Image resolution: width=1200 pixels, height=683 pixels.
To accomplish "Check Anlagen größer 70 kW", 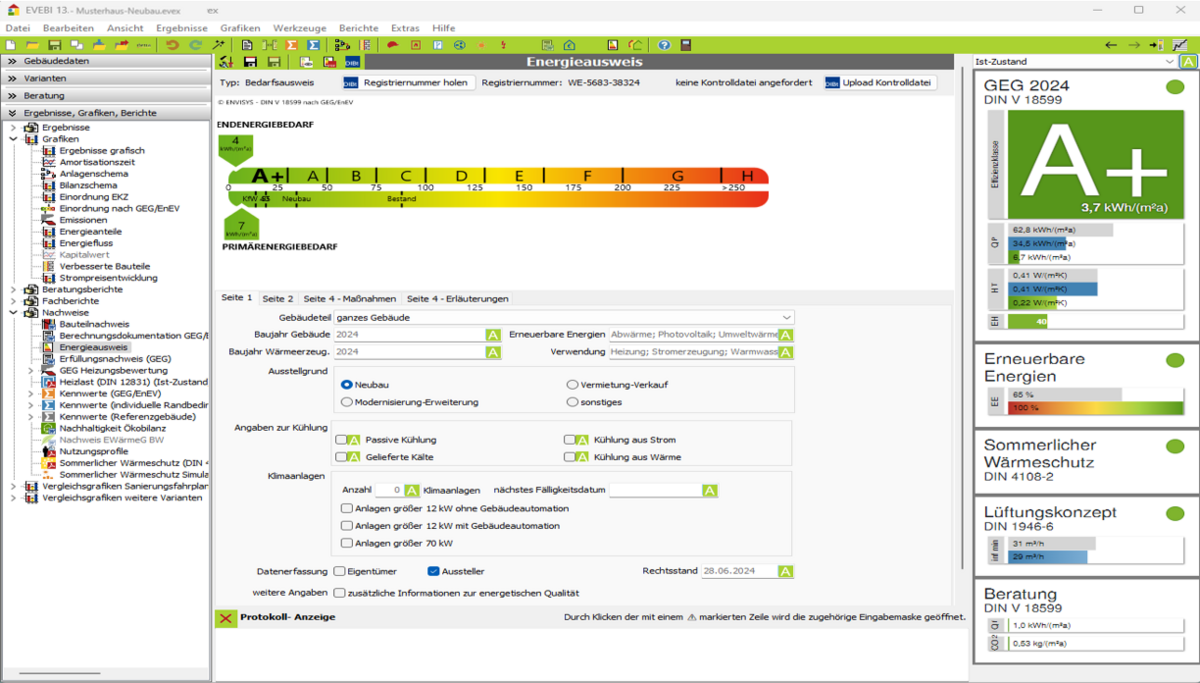I will point(347,543).
